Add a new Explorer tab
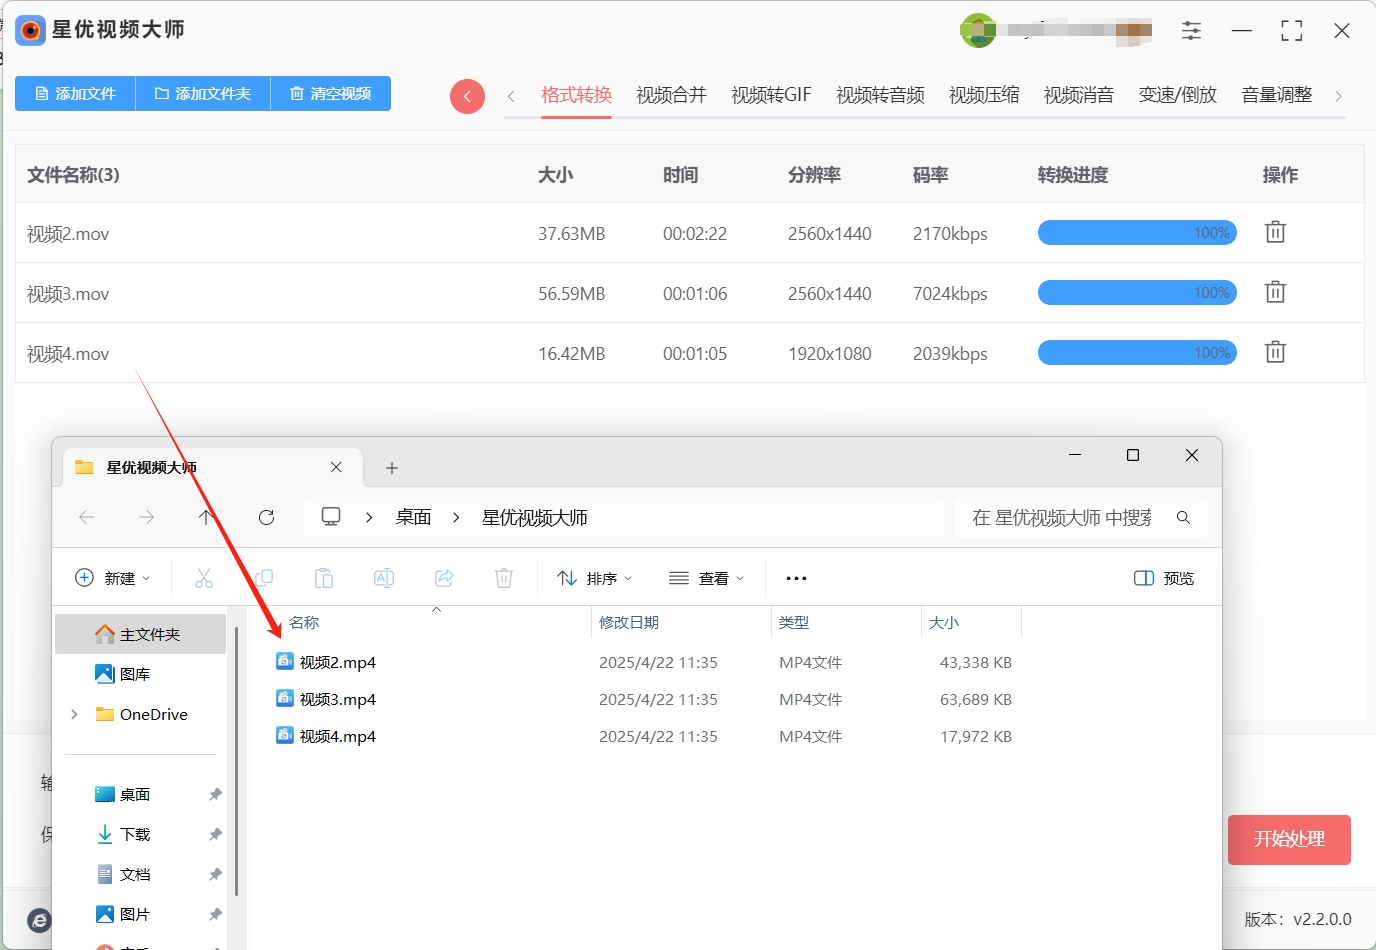The height and width of the screenshot is (950, 1376). [x=392, y=468]
